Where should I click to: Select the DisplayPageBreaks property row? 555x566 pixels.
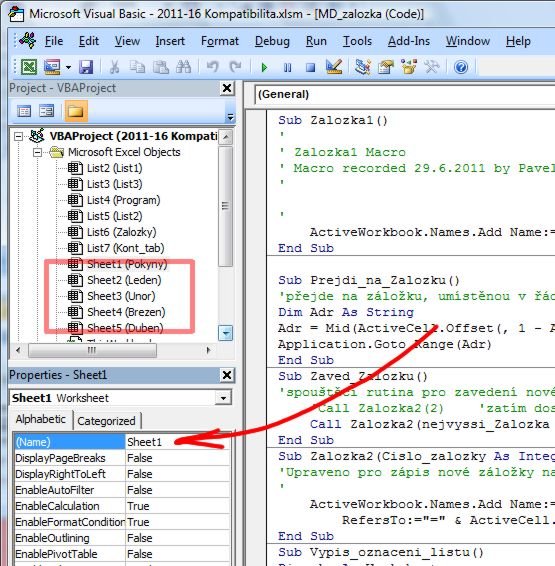point(122,458)
